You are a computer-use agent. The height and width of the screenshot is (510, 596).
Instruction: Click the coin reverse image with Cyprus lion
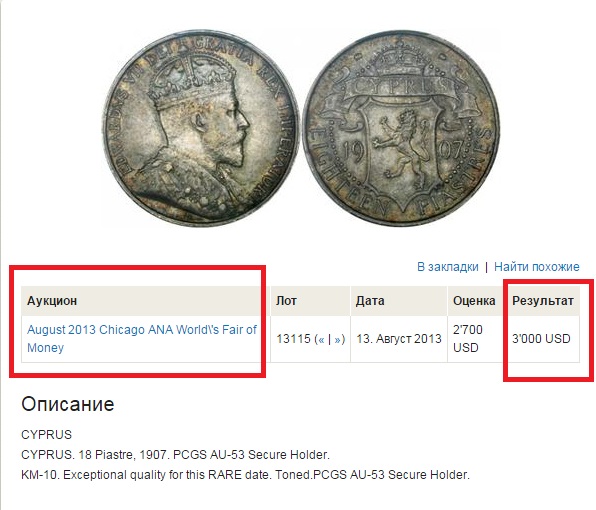click(x=401, y=128)
